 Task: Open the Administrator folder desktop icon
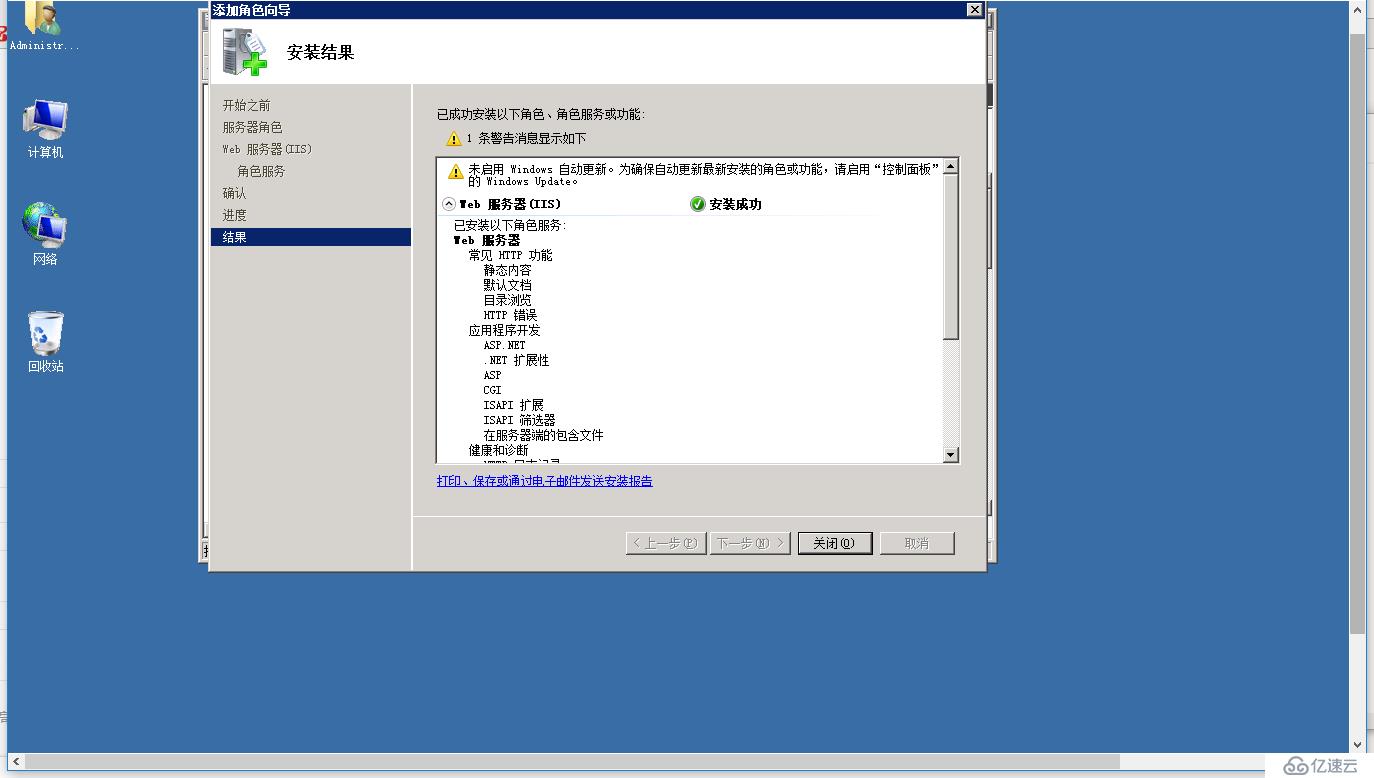point(43,25)
